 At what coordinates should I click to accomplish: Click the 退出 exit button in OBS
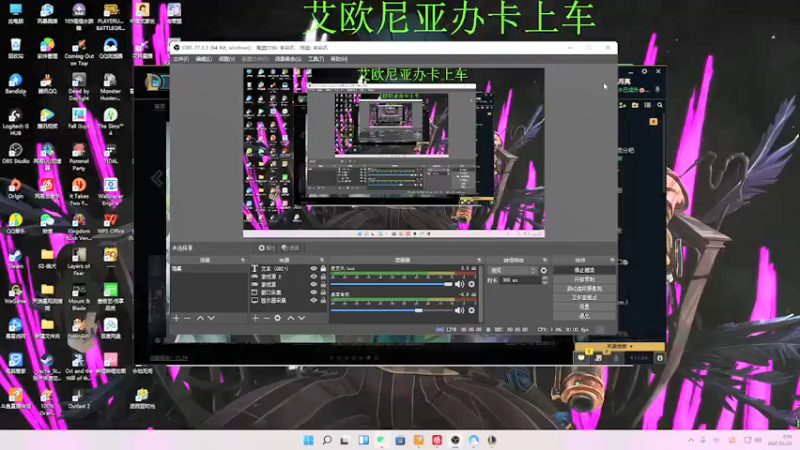pyautogui.click(x=584, y=316)
